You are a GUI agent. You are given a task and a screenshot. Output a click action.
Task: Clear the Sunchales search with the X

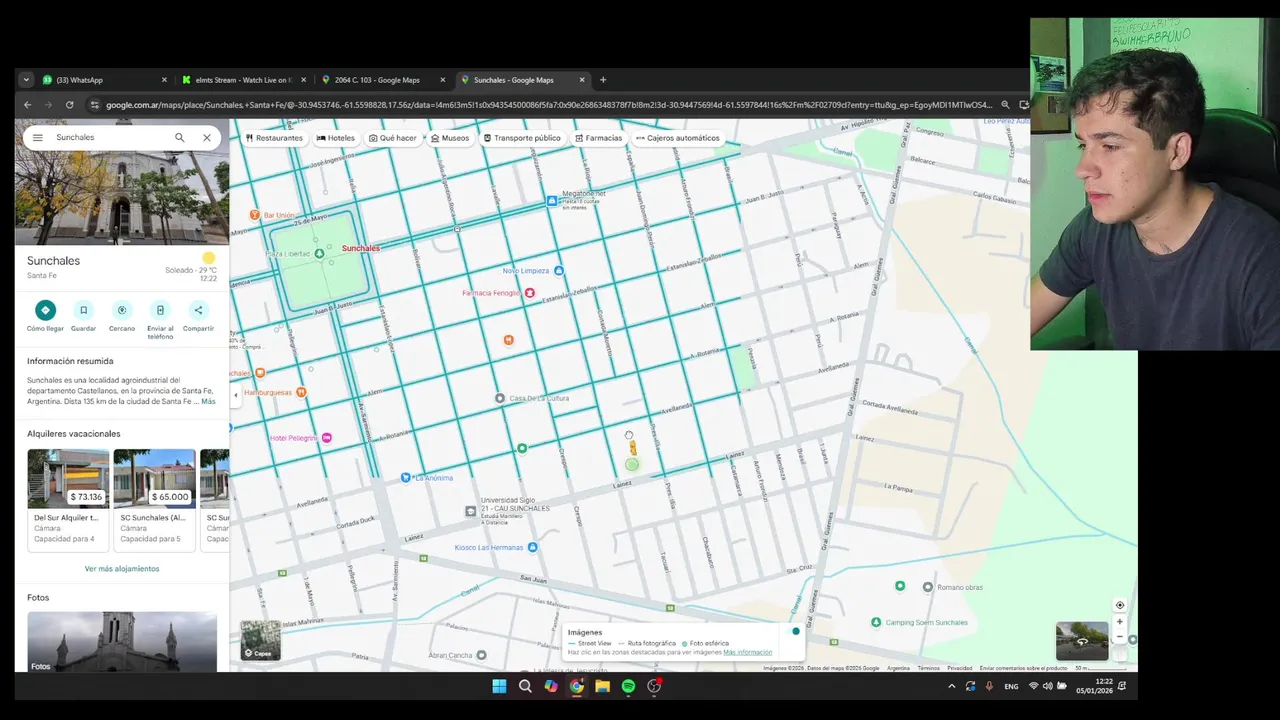(207, 138)
